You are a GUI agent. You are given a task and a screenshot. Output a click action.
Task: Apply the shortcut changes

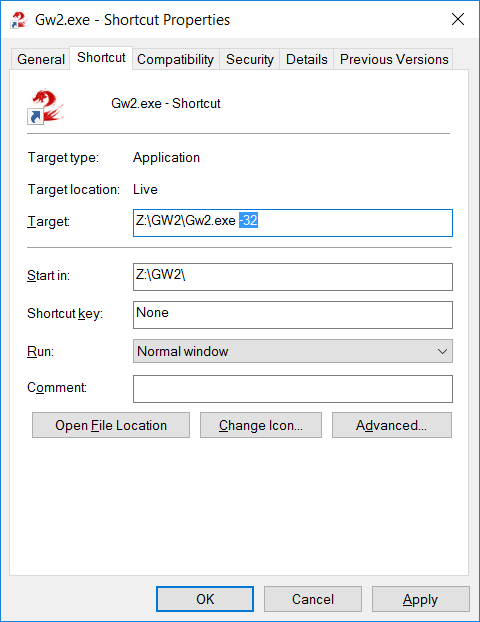coord(420,599)
